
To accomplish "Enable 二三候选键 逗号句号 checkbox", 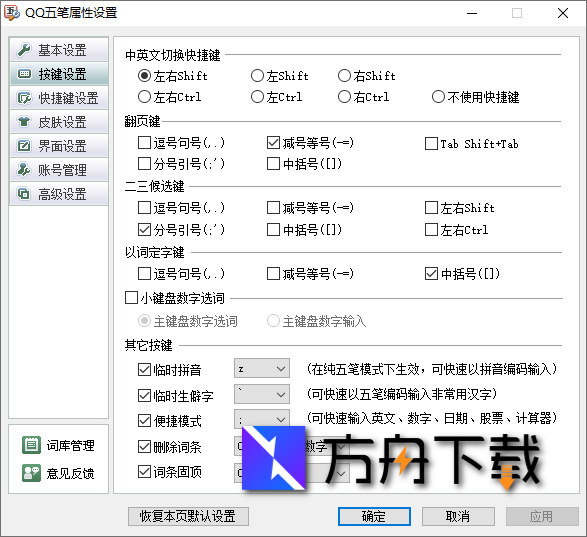I will pos(144,208).
